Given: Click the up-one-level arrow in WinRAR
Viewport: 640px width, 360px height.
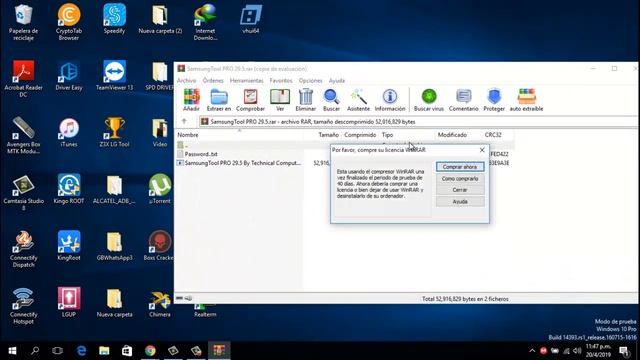Looking at the screenshot, I should pyautogui.click(x=184, y=121).
